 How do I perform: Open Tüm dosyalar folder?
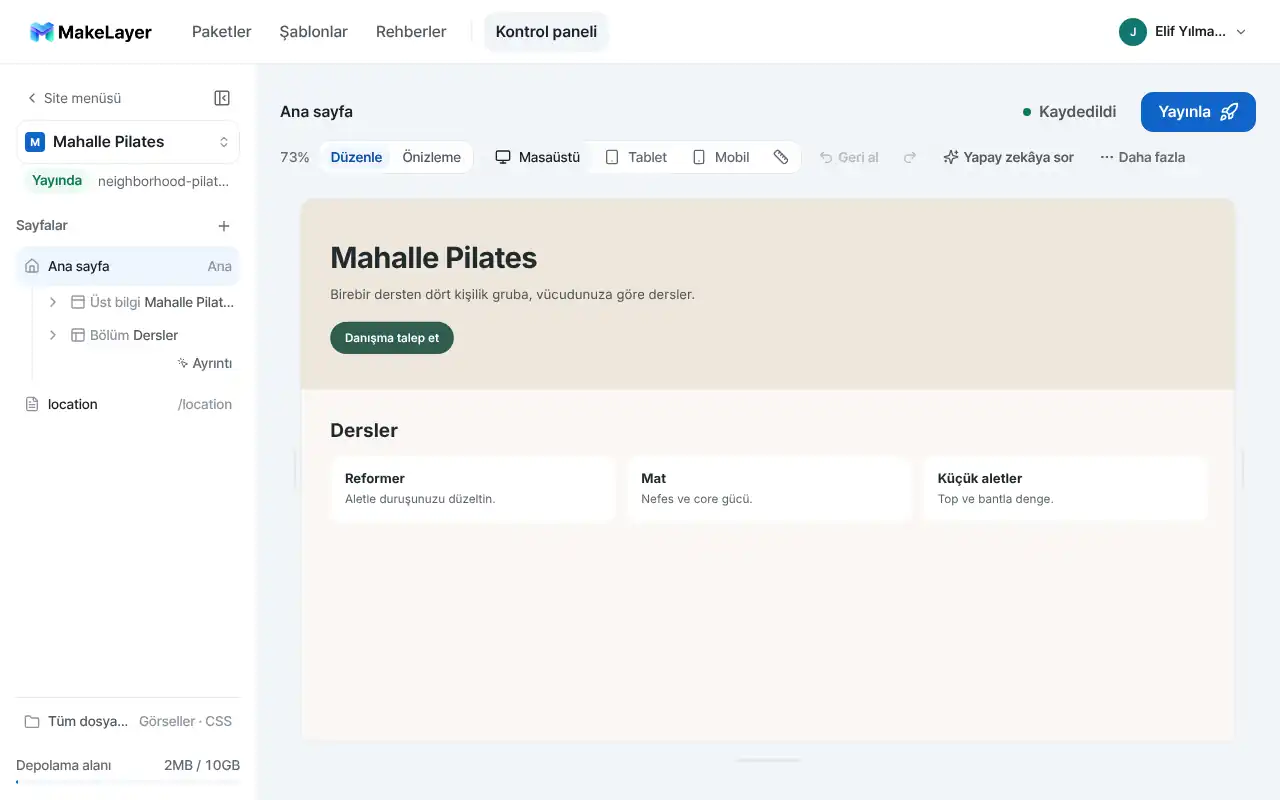coord(128,721)
